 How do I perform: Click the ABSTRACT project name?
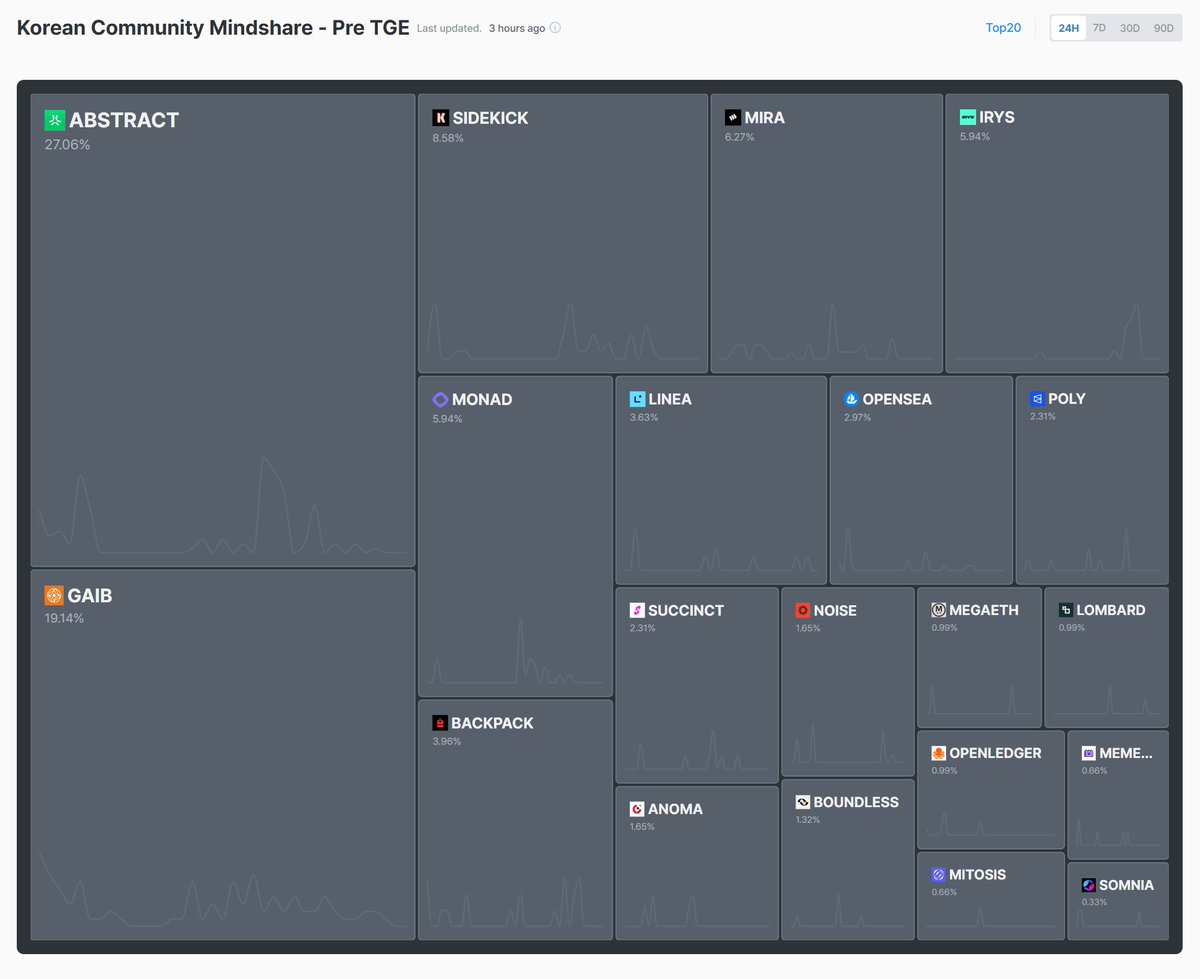pyautogui.click(x=124, y=120)
